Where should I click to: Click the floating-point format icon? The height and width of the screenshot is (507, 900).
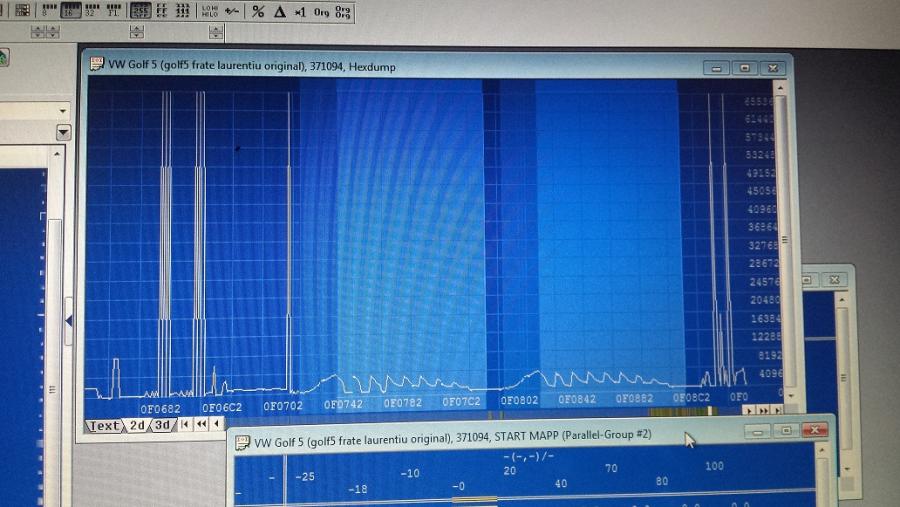click(x=114, y=11)
